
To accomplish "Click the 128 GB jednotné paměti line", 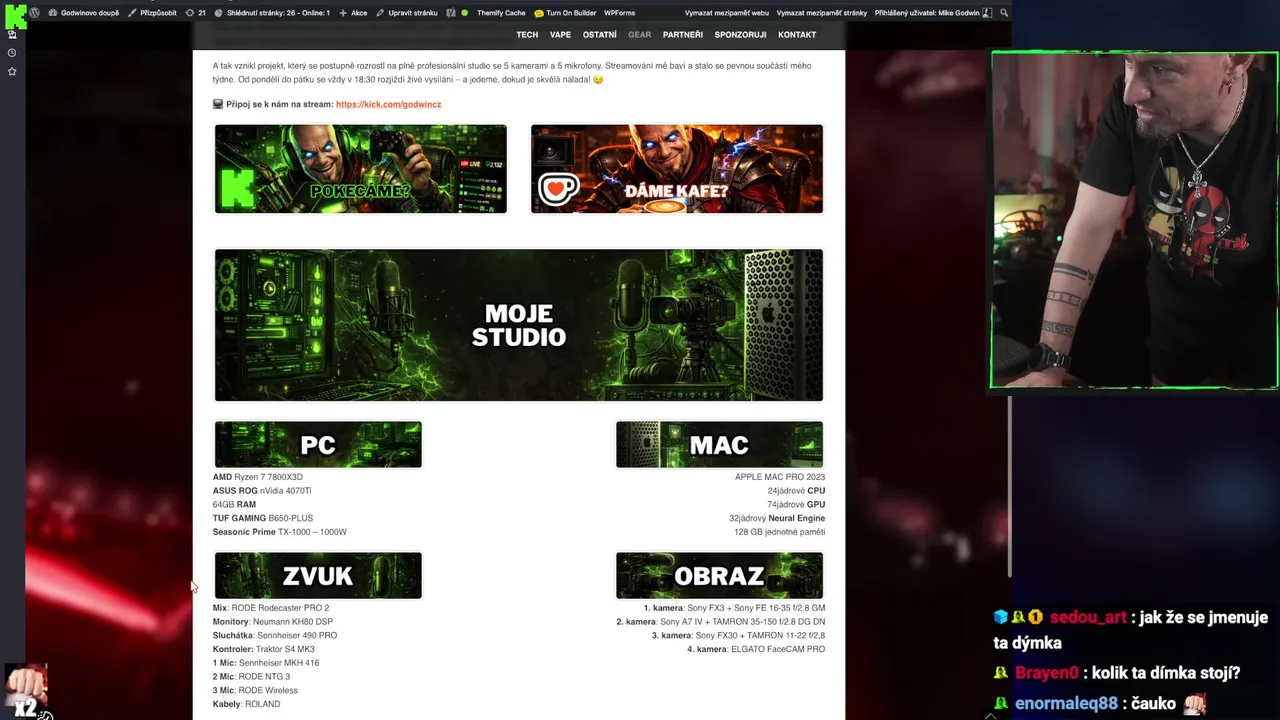I will tap(779, 532).
